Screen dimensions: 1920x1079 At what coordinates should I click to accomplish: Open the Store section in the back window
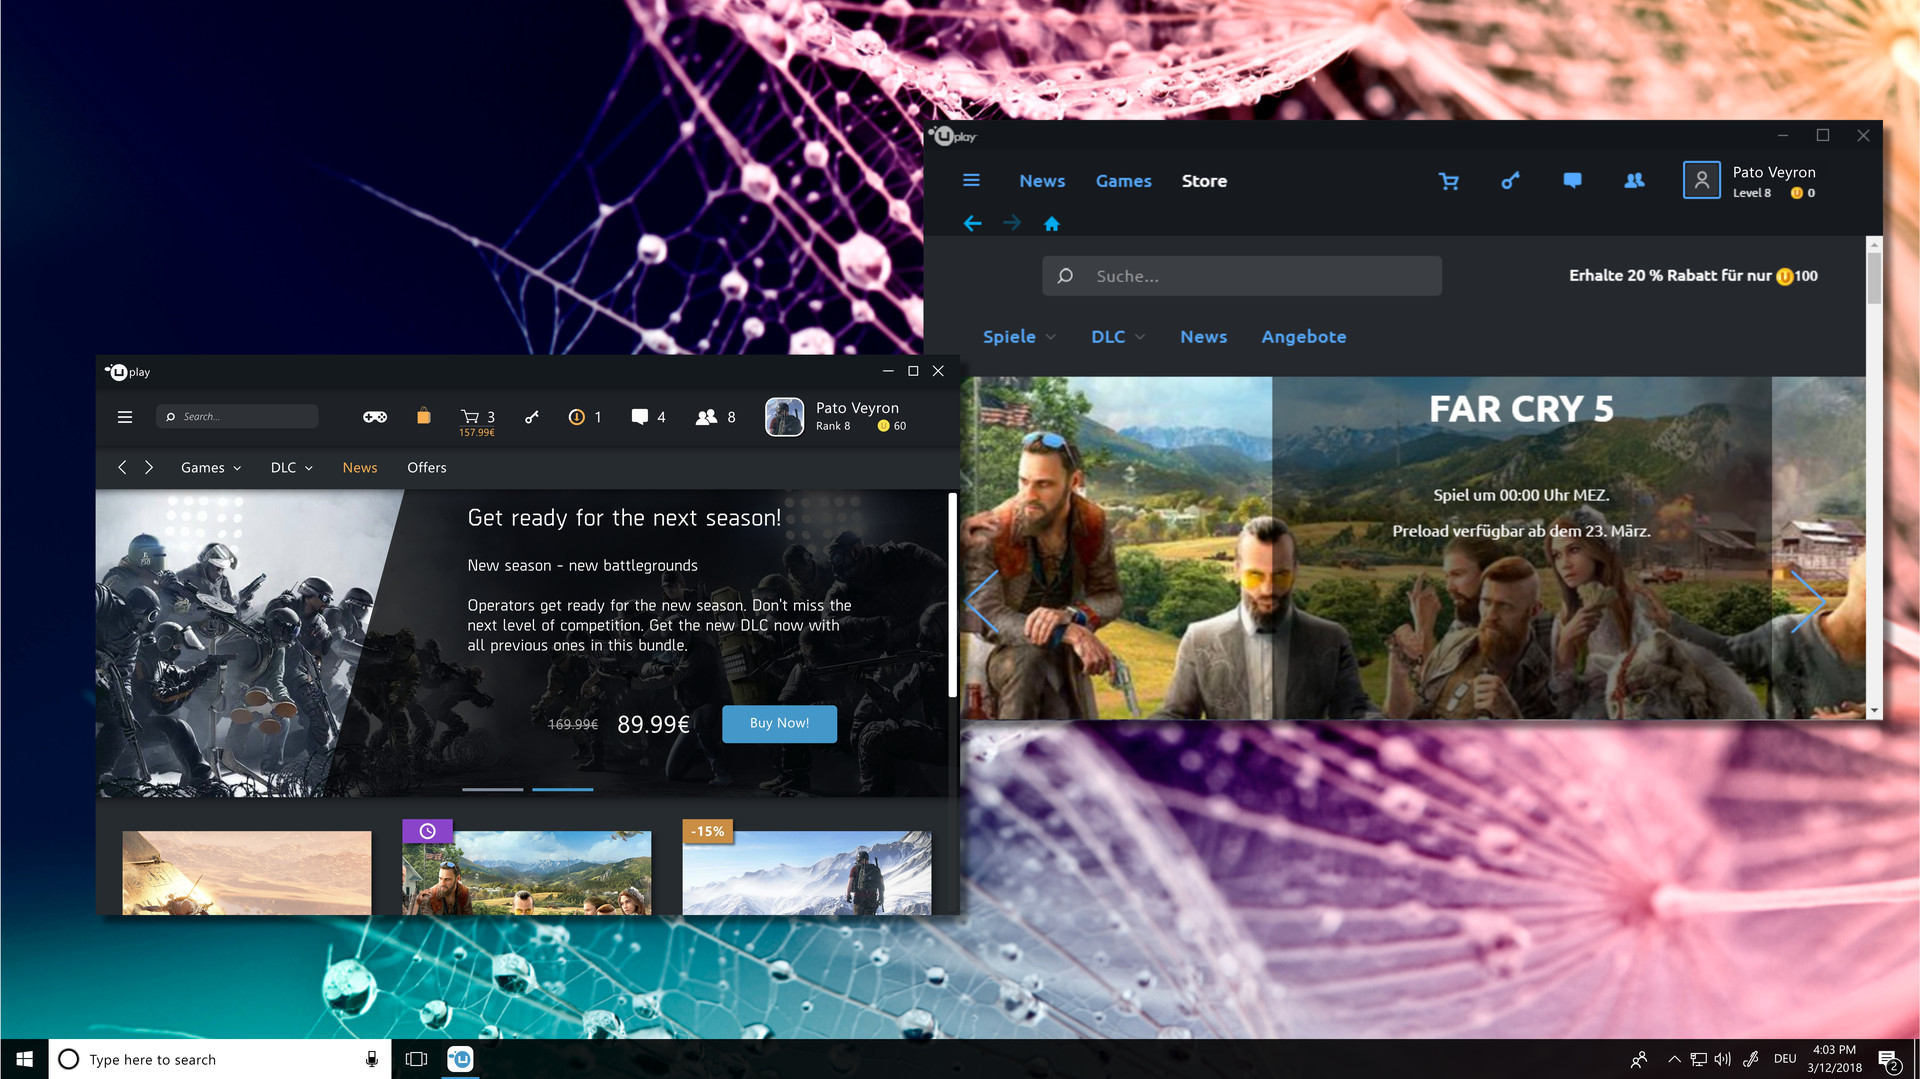pyautogui.click(x=1204, y=181)
